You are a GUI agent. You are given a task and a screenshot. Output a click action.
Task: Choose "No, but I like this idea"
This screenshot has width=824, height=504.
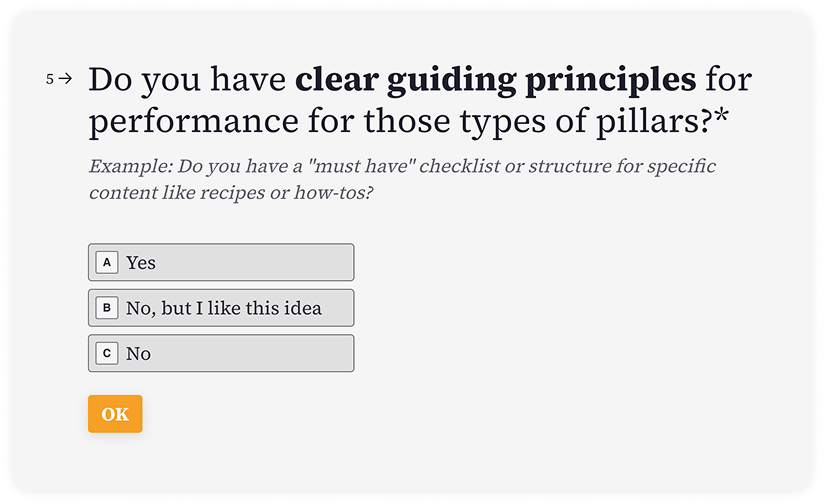220,308
